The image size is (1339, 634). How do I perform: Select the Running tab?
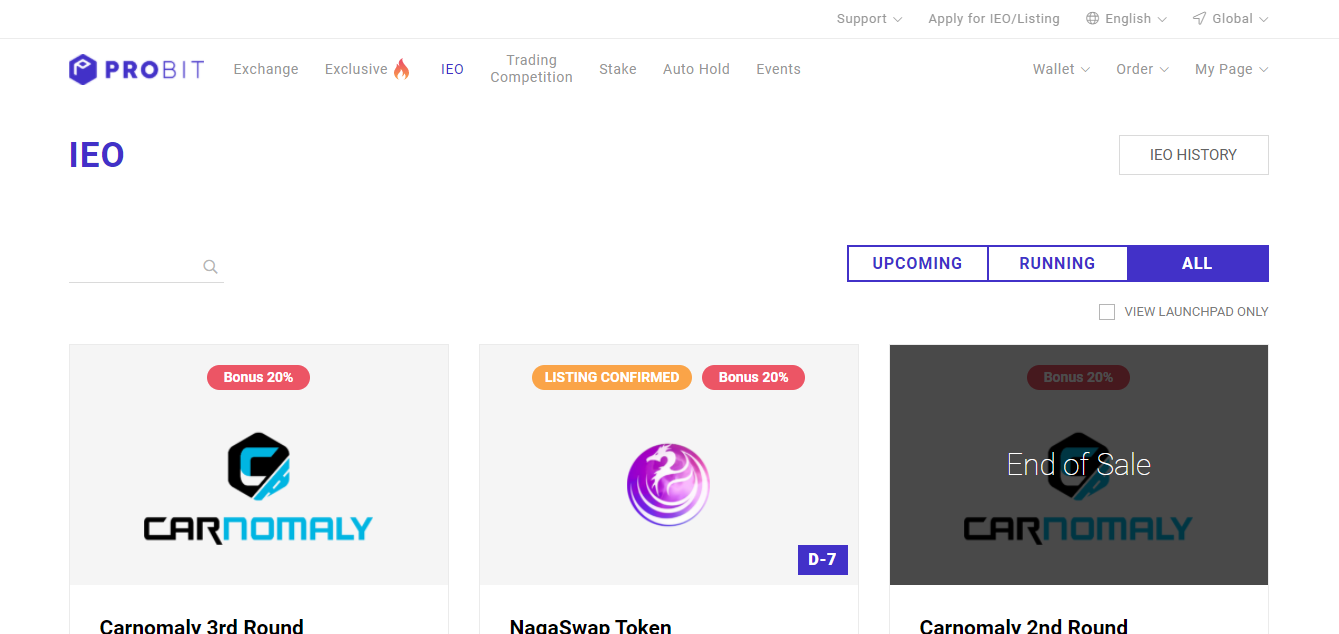(1057, 264)
